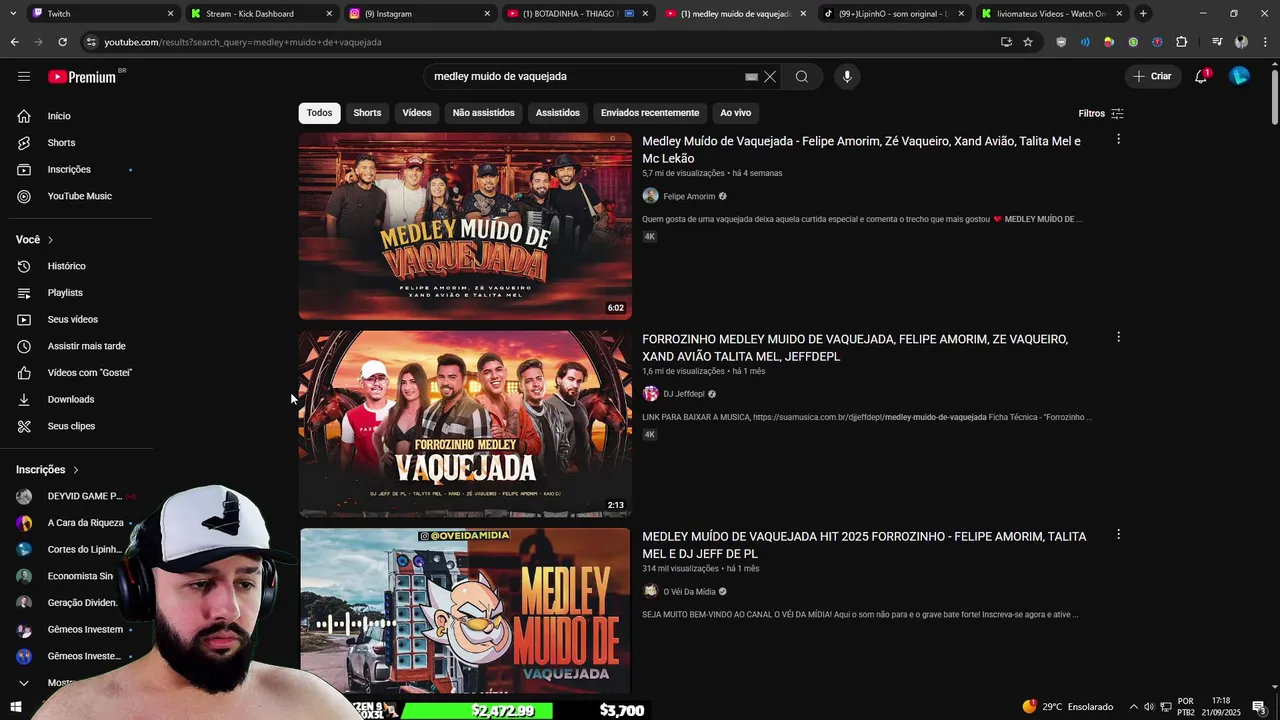Screen dimensions: 1280x720
Task: Open a new browser tab
Action: click(x=1143, y=14)
